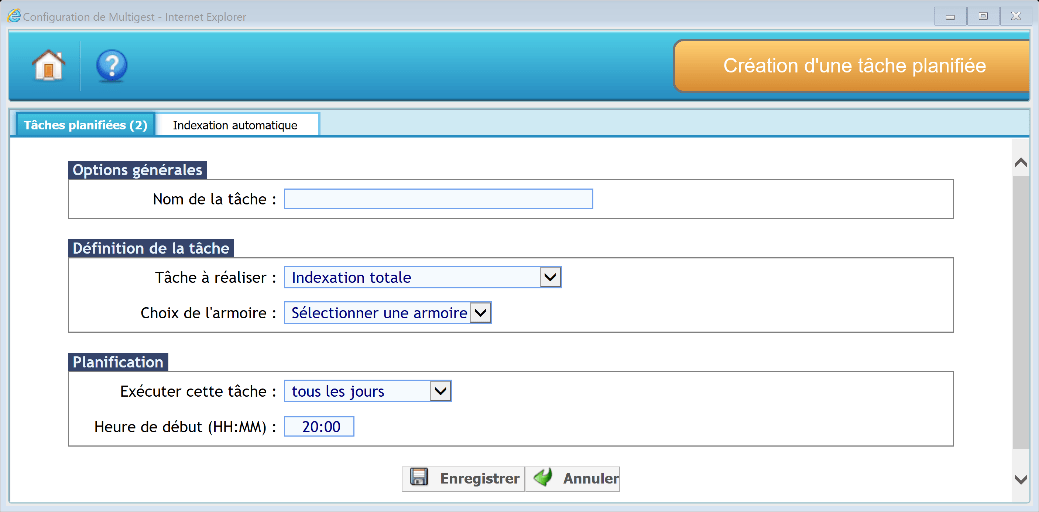Click the floppy disk save icon

[x=420, y=478]
